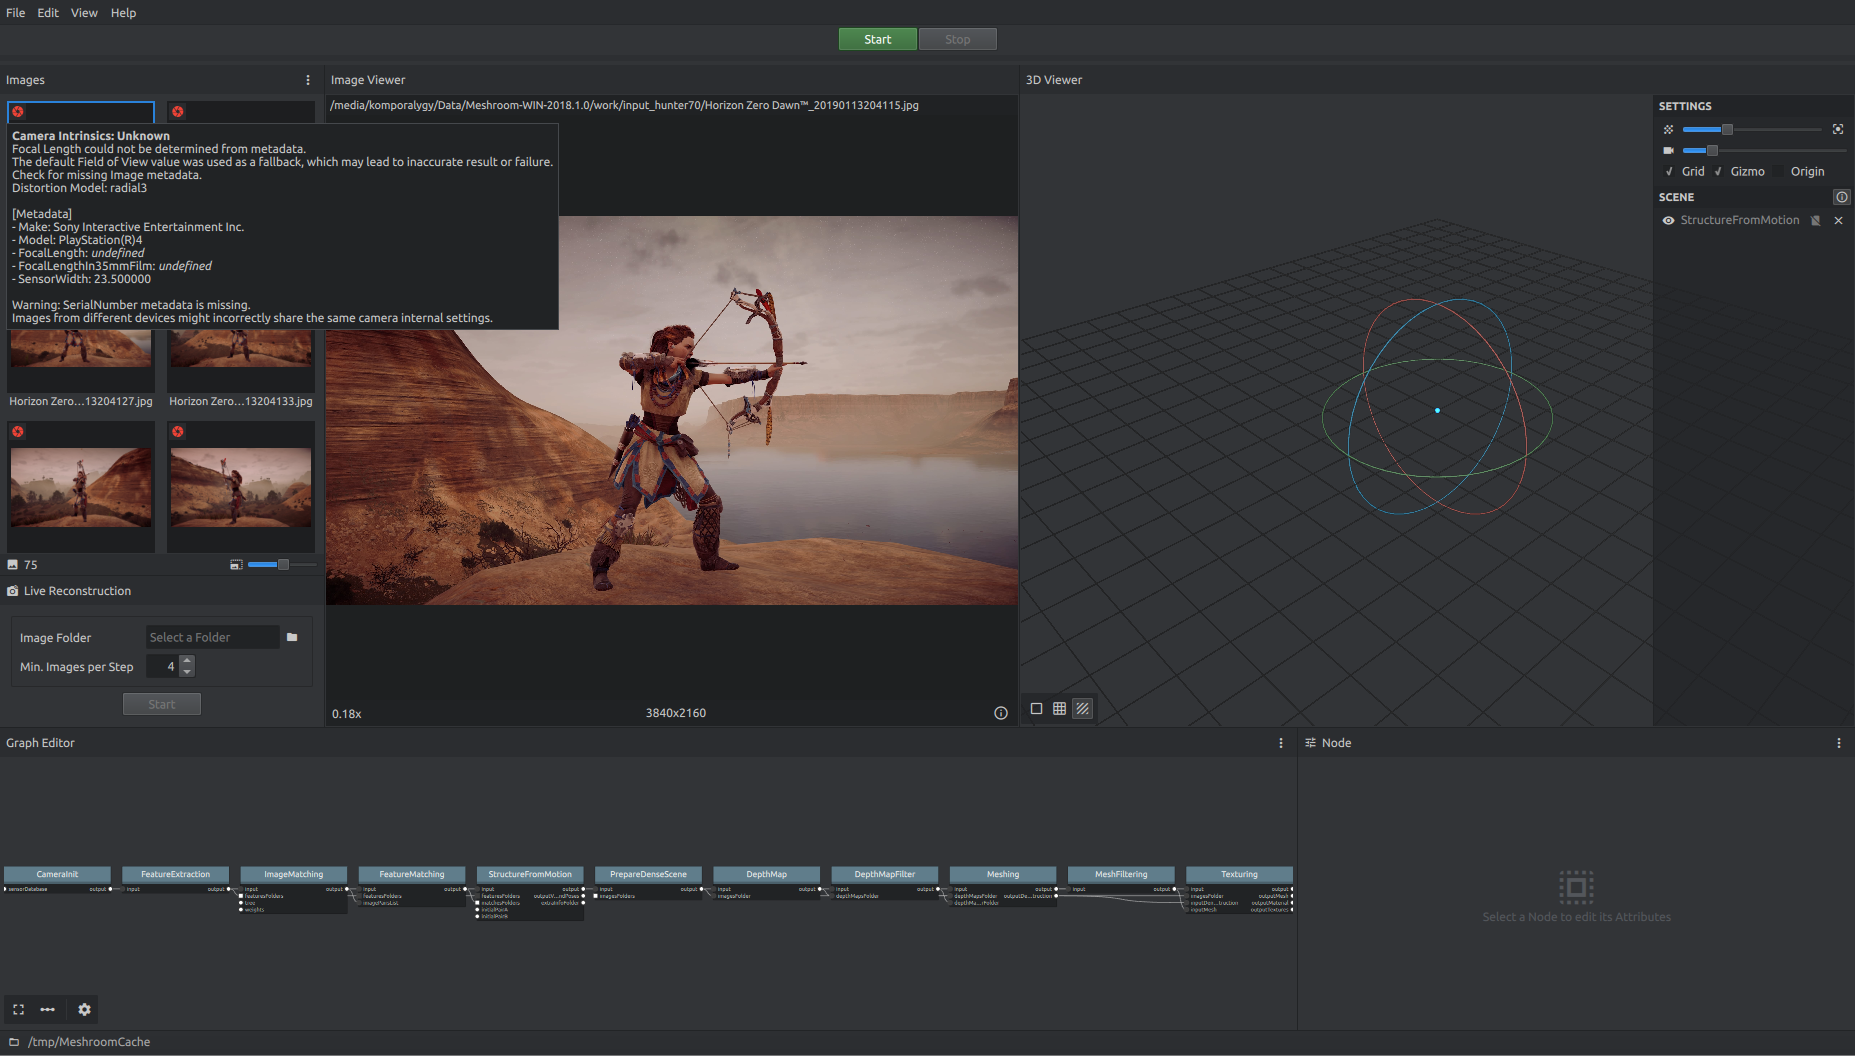The height and width of the screenshot is (1056, 1855).
Task: Click the green Start button in toolbar
Action: pos(877,39)
